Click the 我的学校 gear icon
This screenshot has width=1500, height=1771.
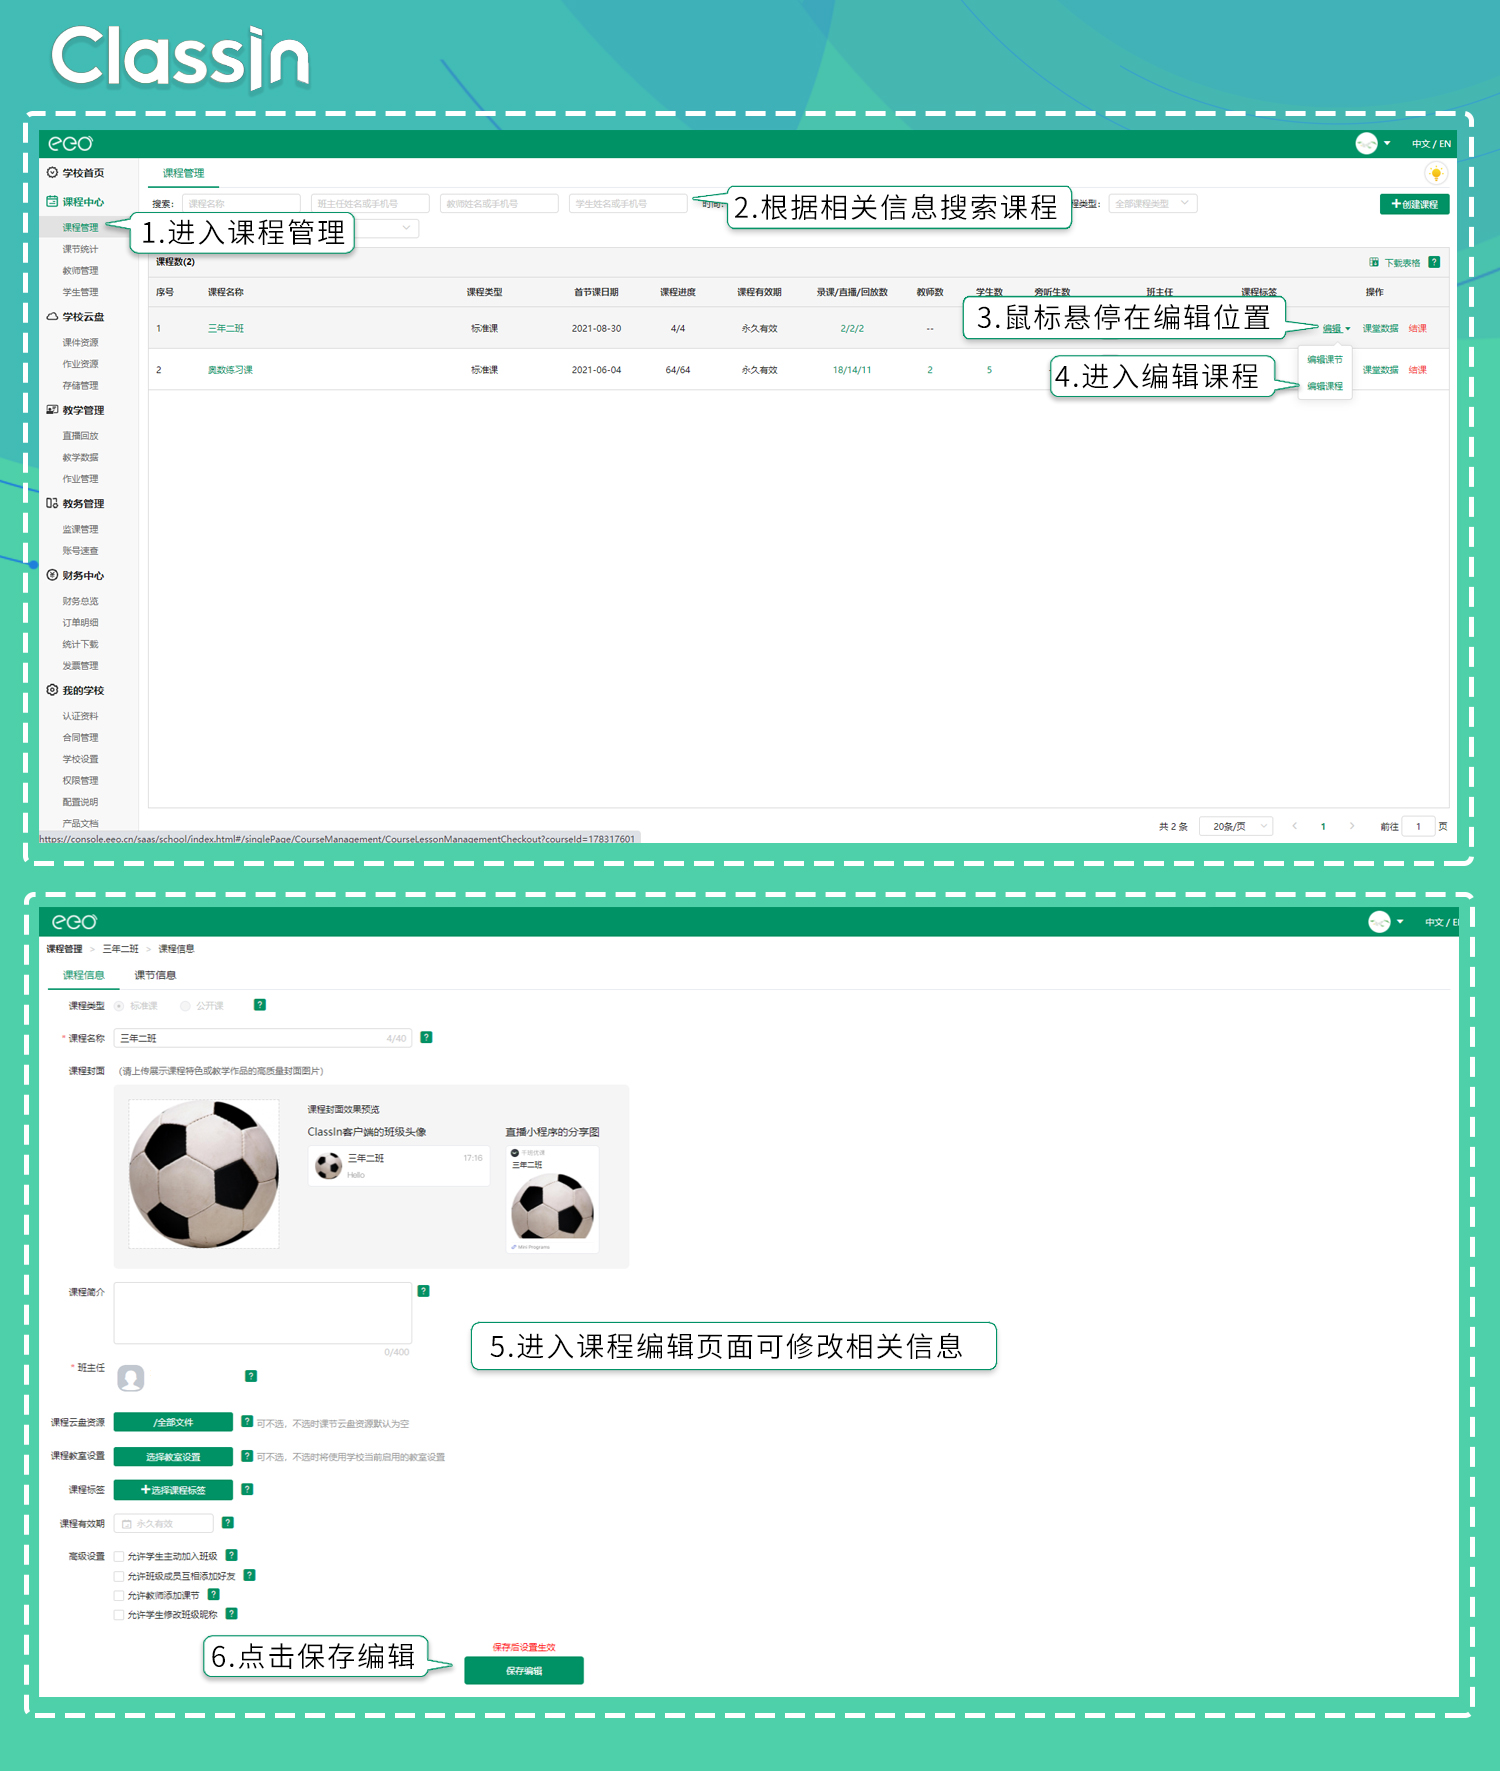52,690
